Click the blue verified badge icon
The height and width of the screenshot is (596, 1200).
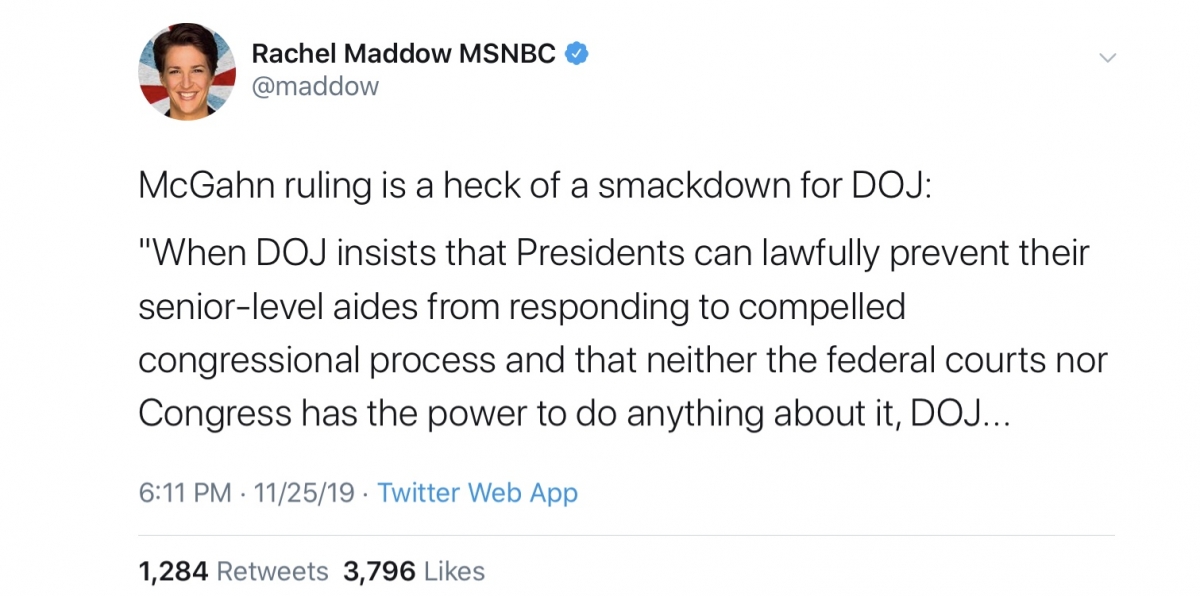[x=577, y=54]
